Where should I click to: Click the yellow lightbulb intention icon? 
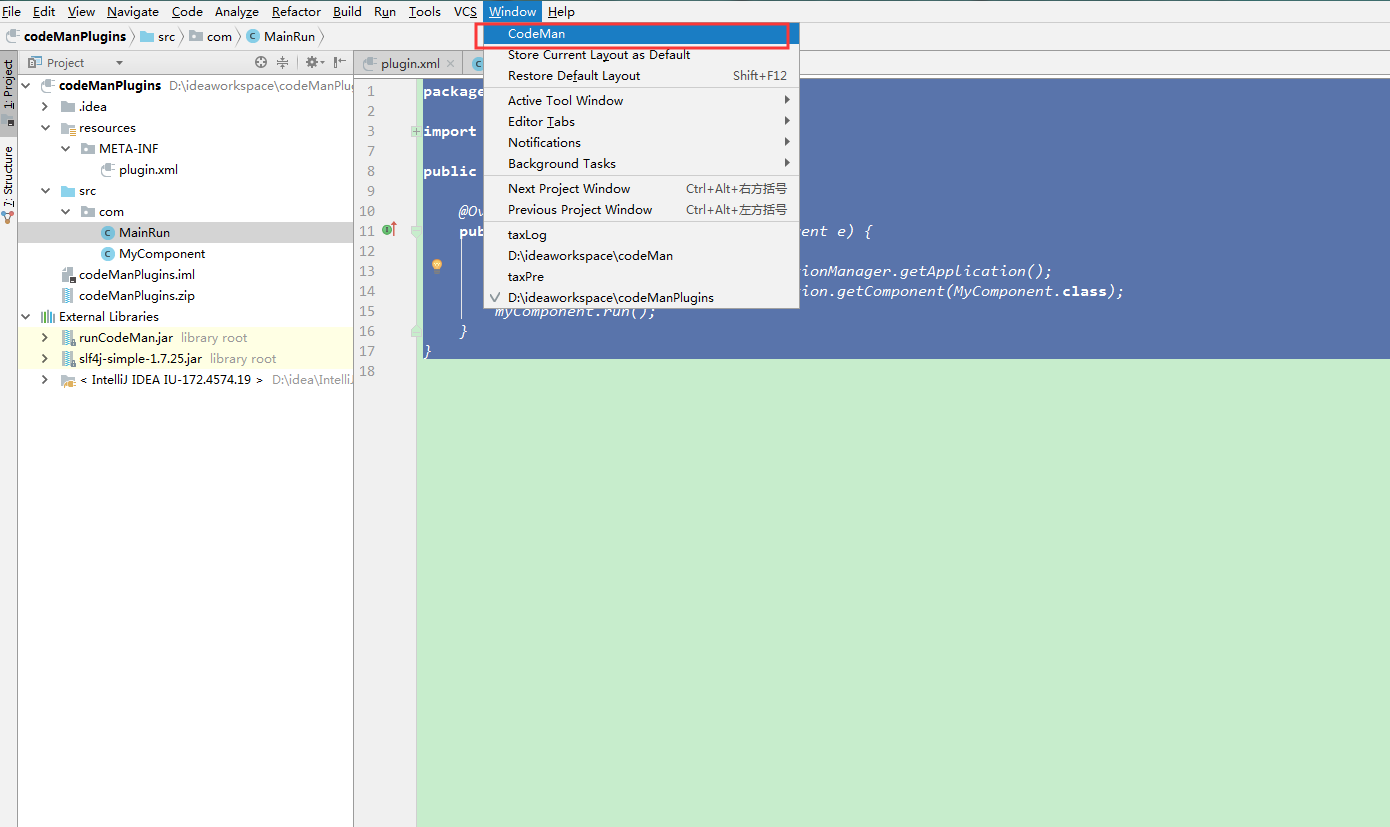coord(437,265)
